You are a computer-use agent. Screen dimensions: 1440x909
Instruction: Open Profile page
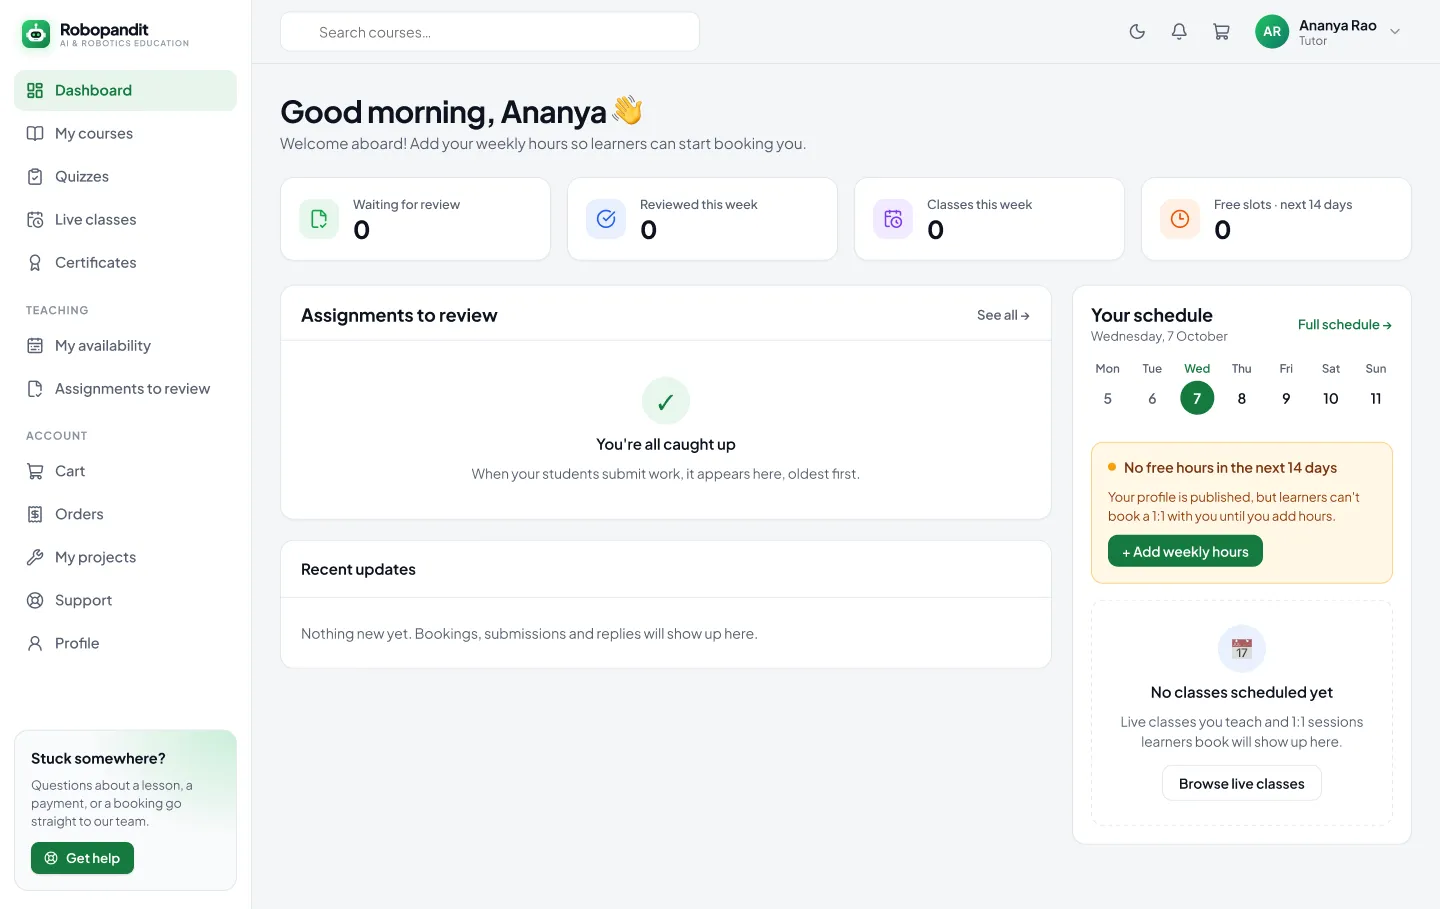click(126, 643)
